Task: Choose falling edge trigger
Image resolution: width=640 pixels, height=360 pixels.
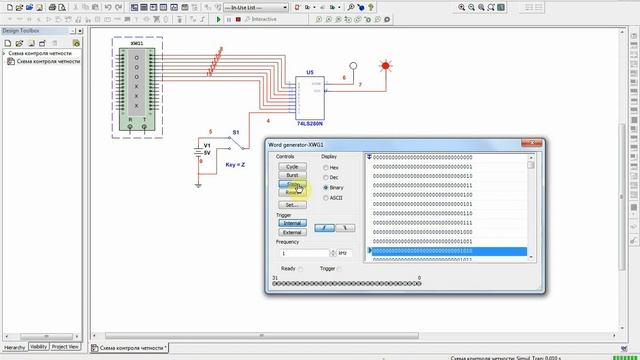Action: pos(345,228)
